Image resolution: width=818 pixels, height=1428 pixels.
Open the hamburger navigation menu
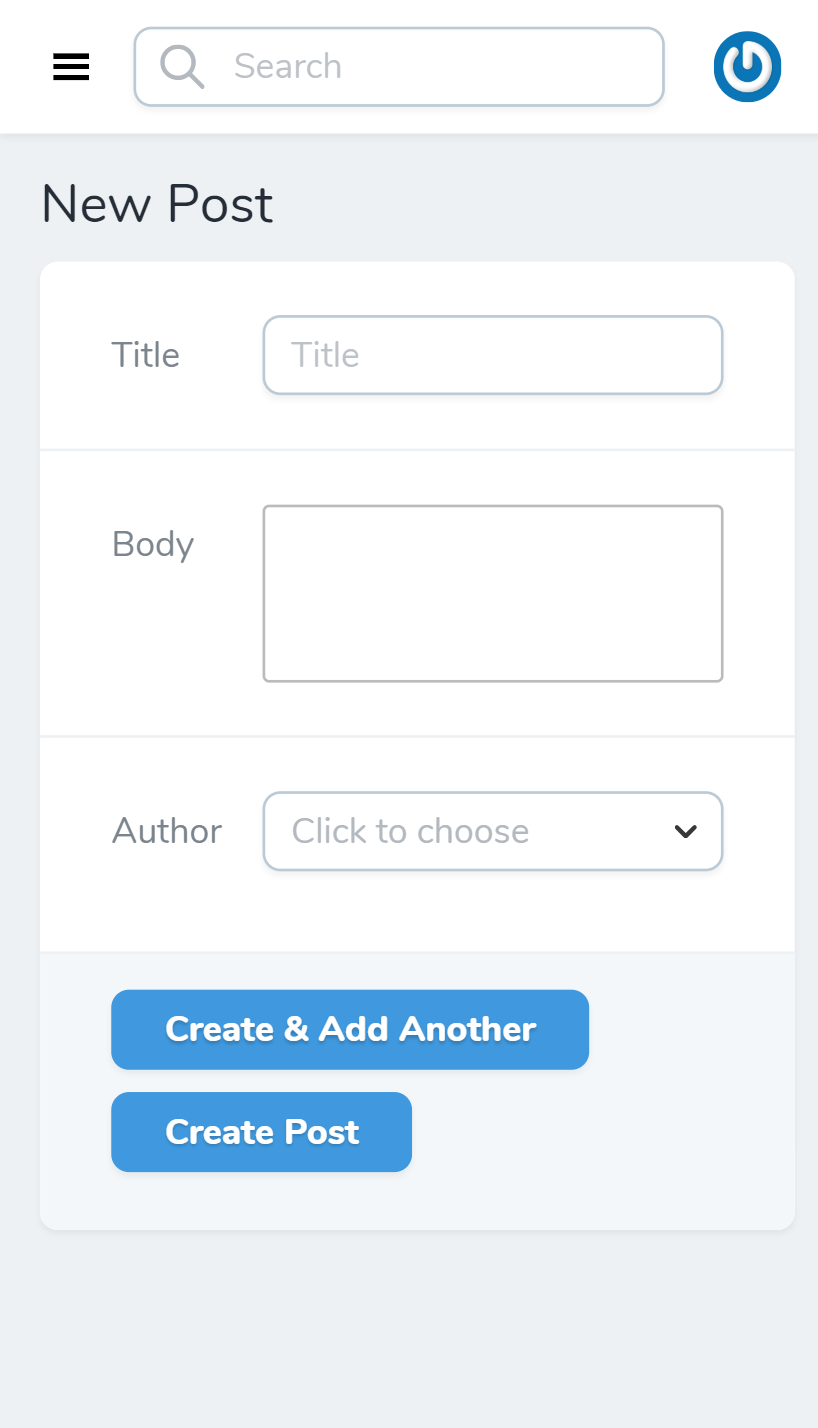70,66
